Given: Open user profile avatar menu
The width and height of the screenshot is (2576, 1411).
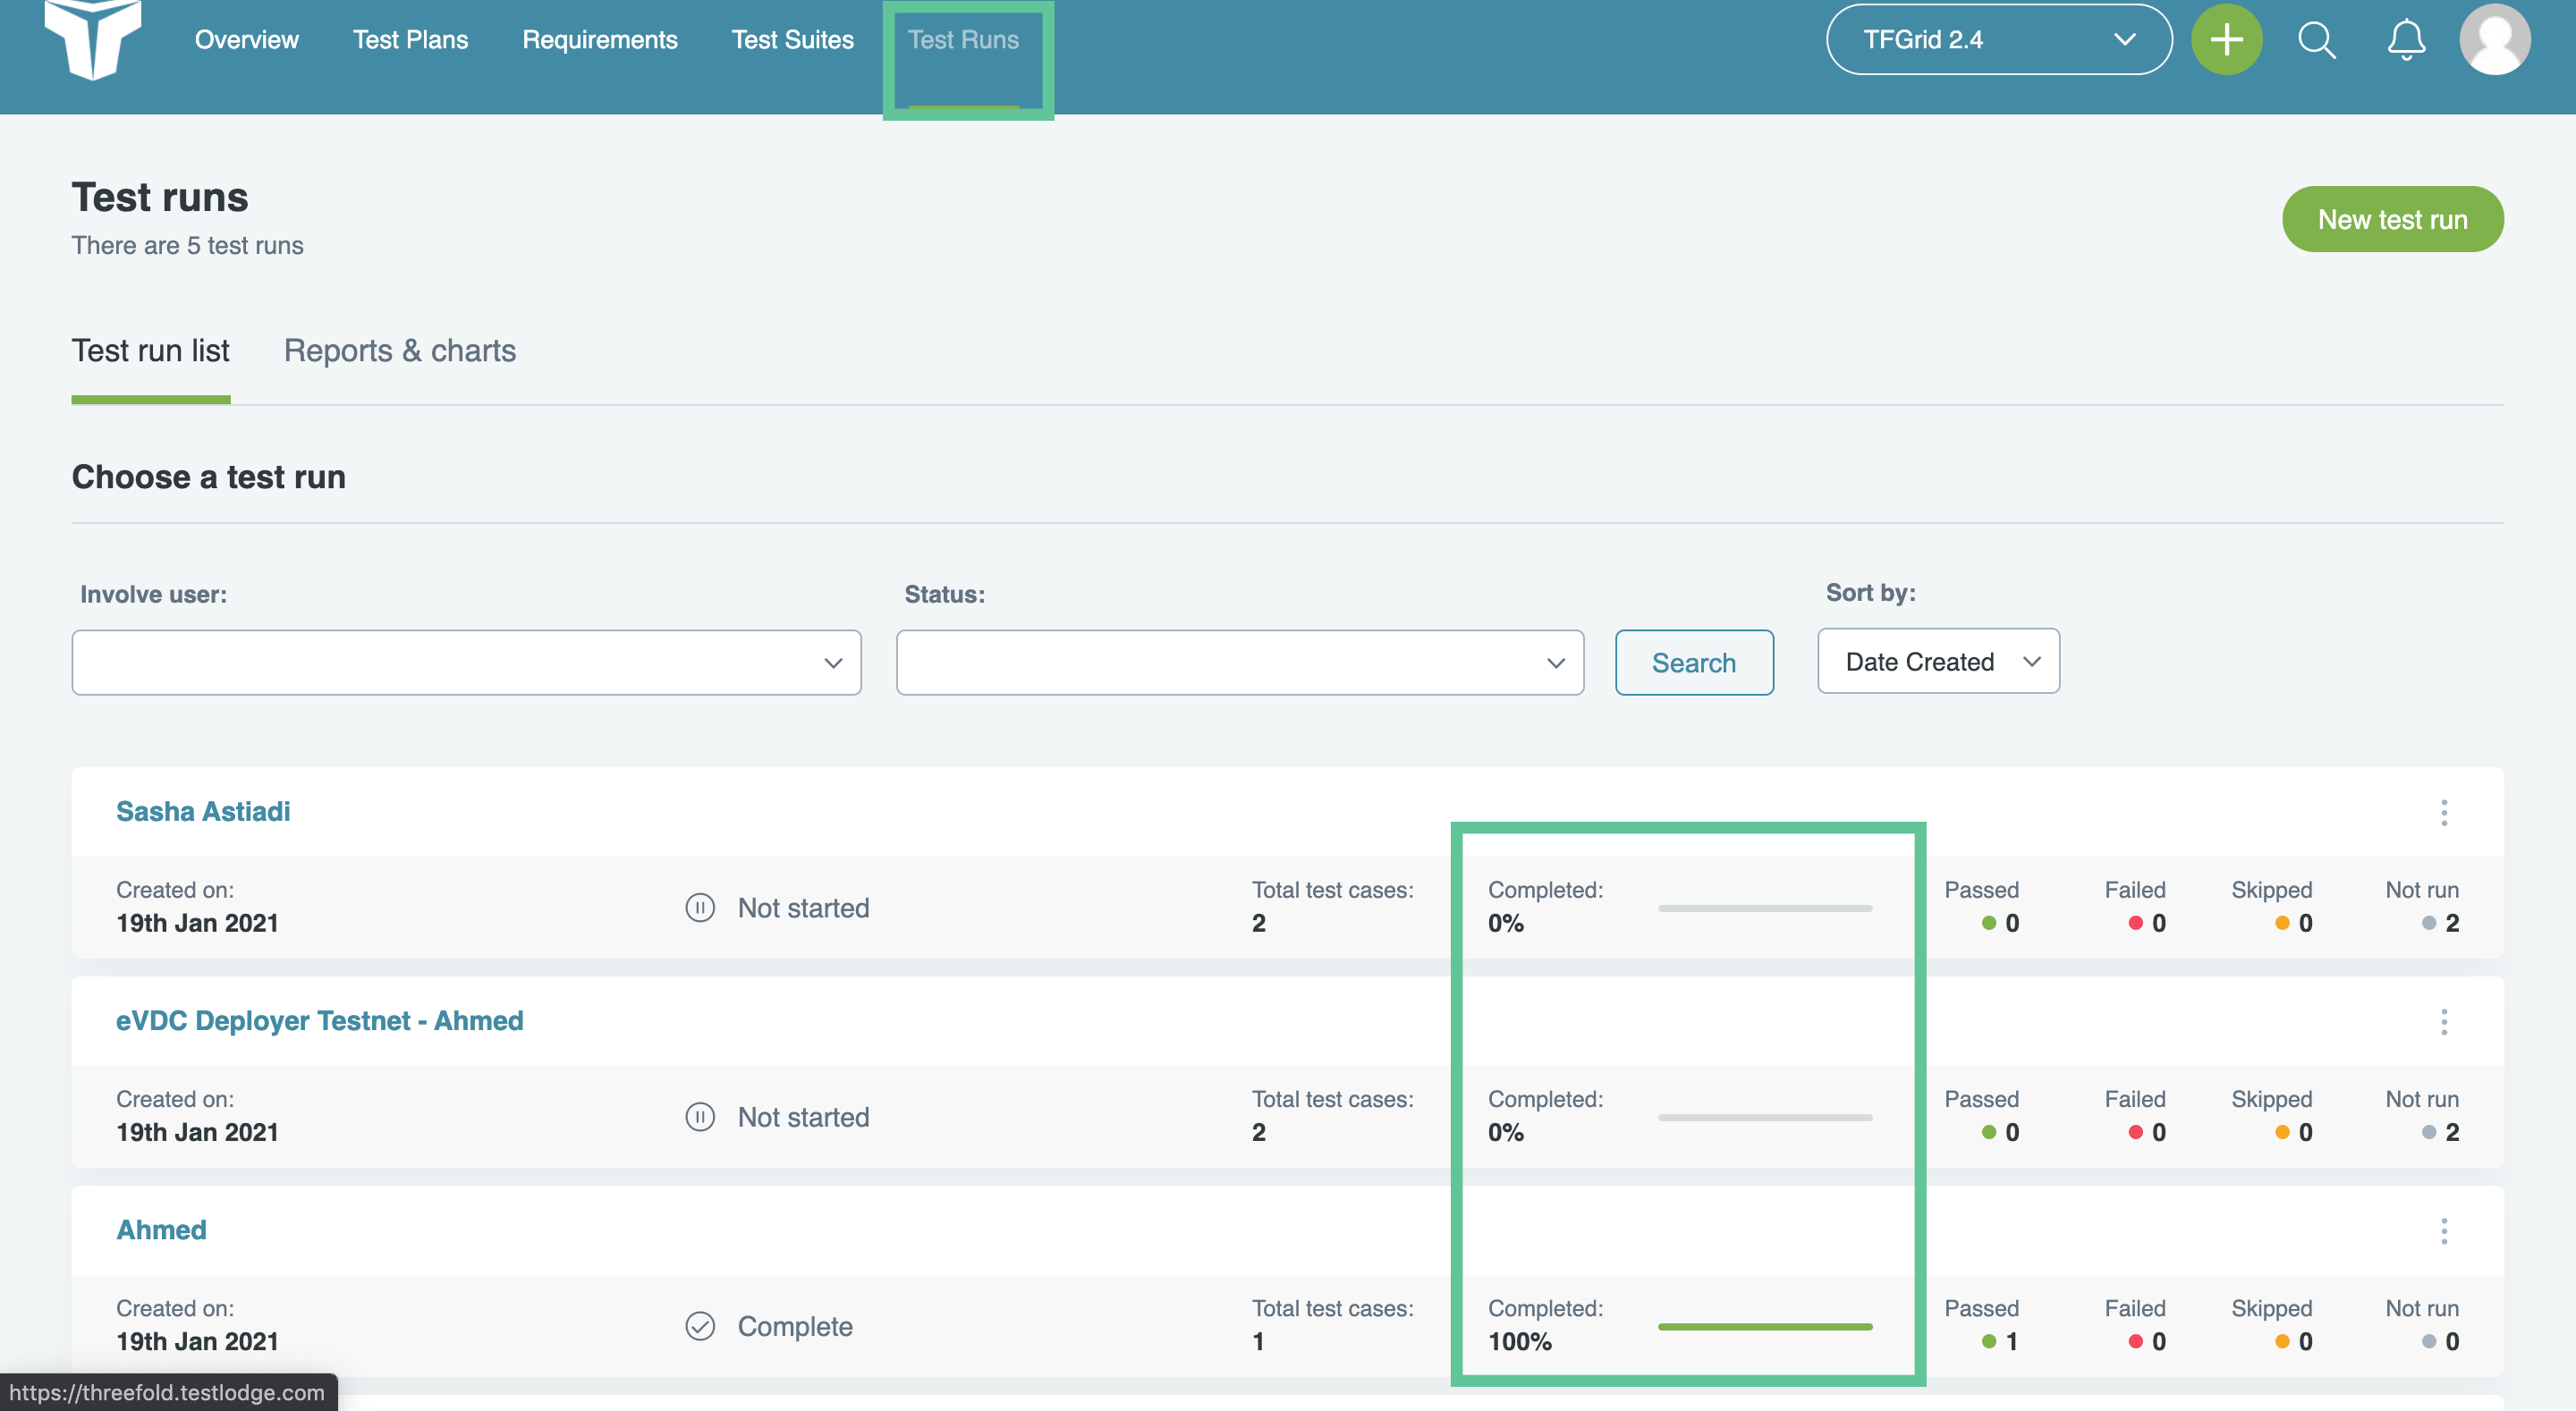Looking at the screenshot, I should point(2494,40).
